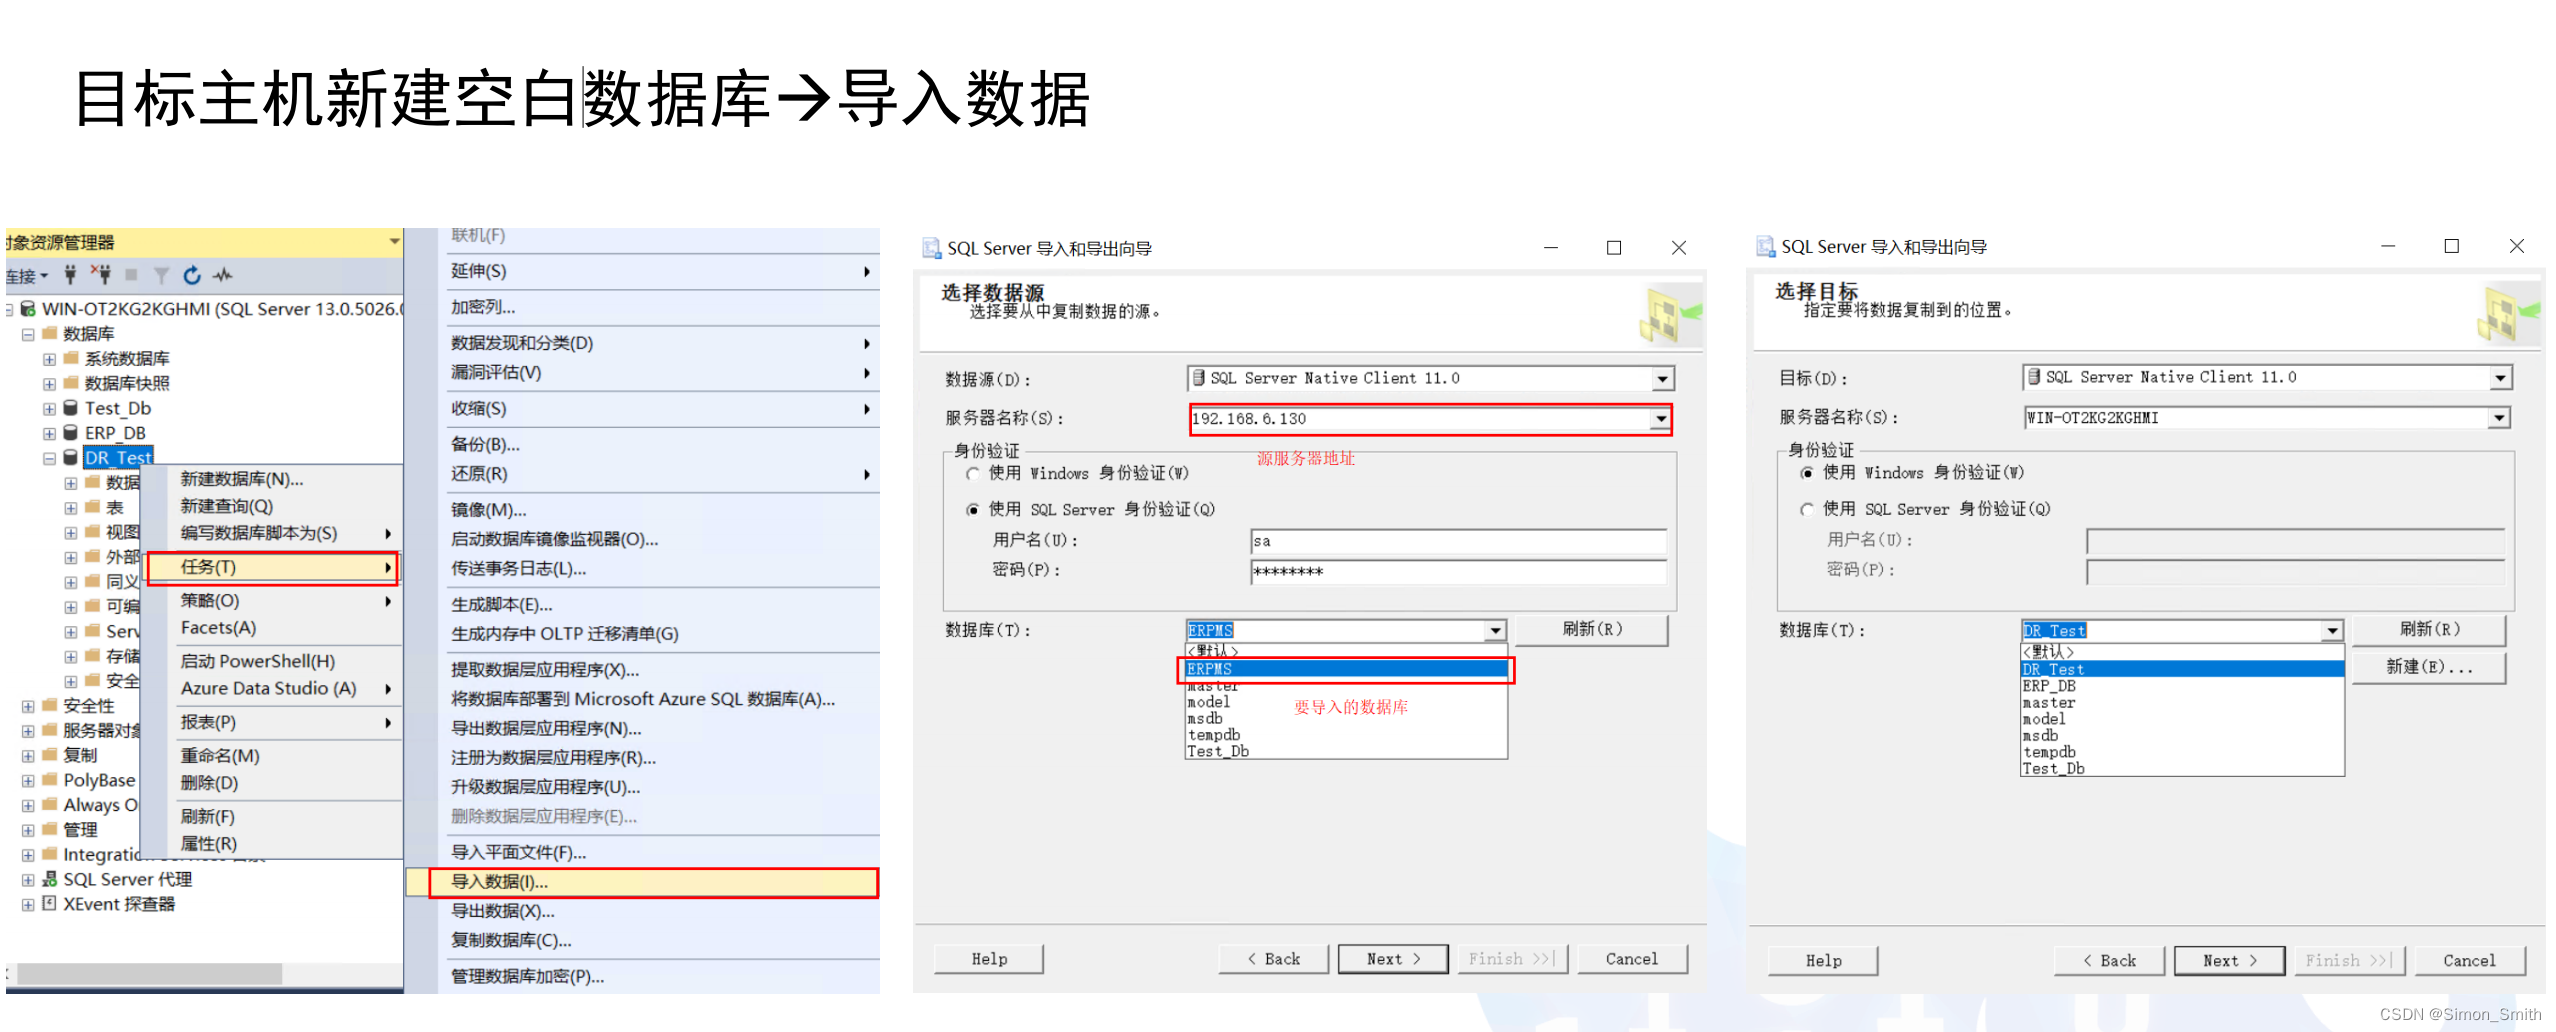Click the Filter funnel icon
This screenshot has height=1032, width=2556.
coord(160,275)
